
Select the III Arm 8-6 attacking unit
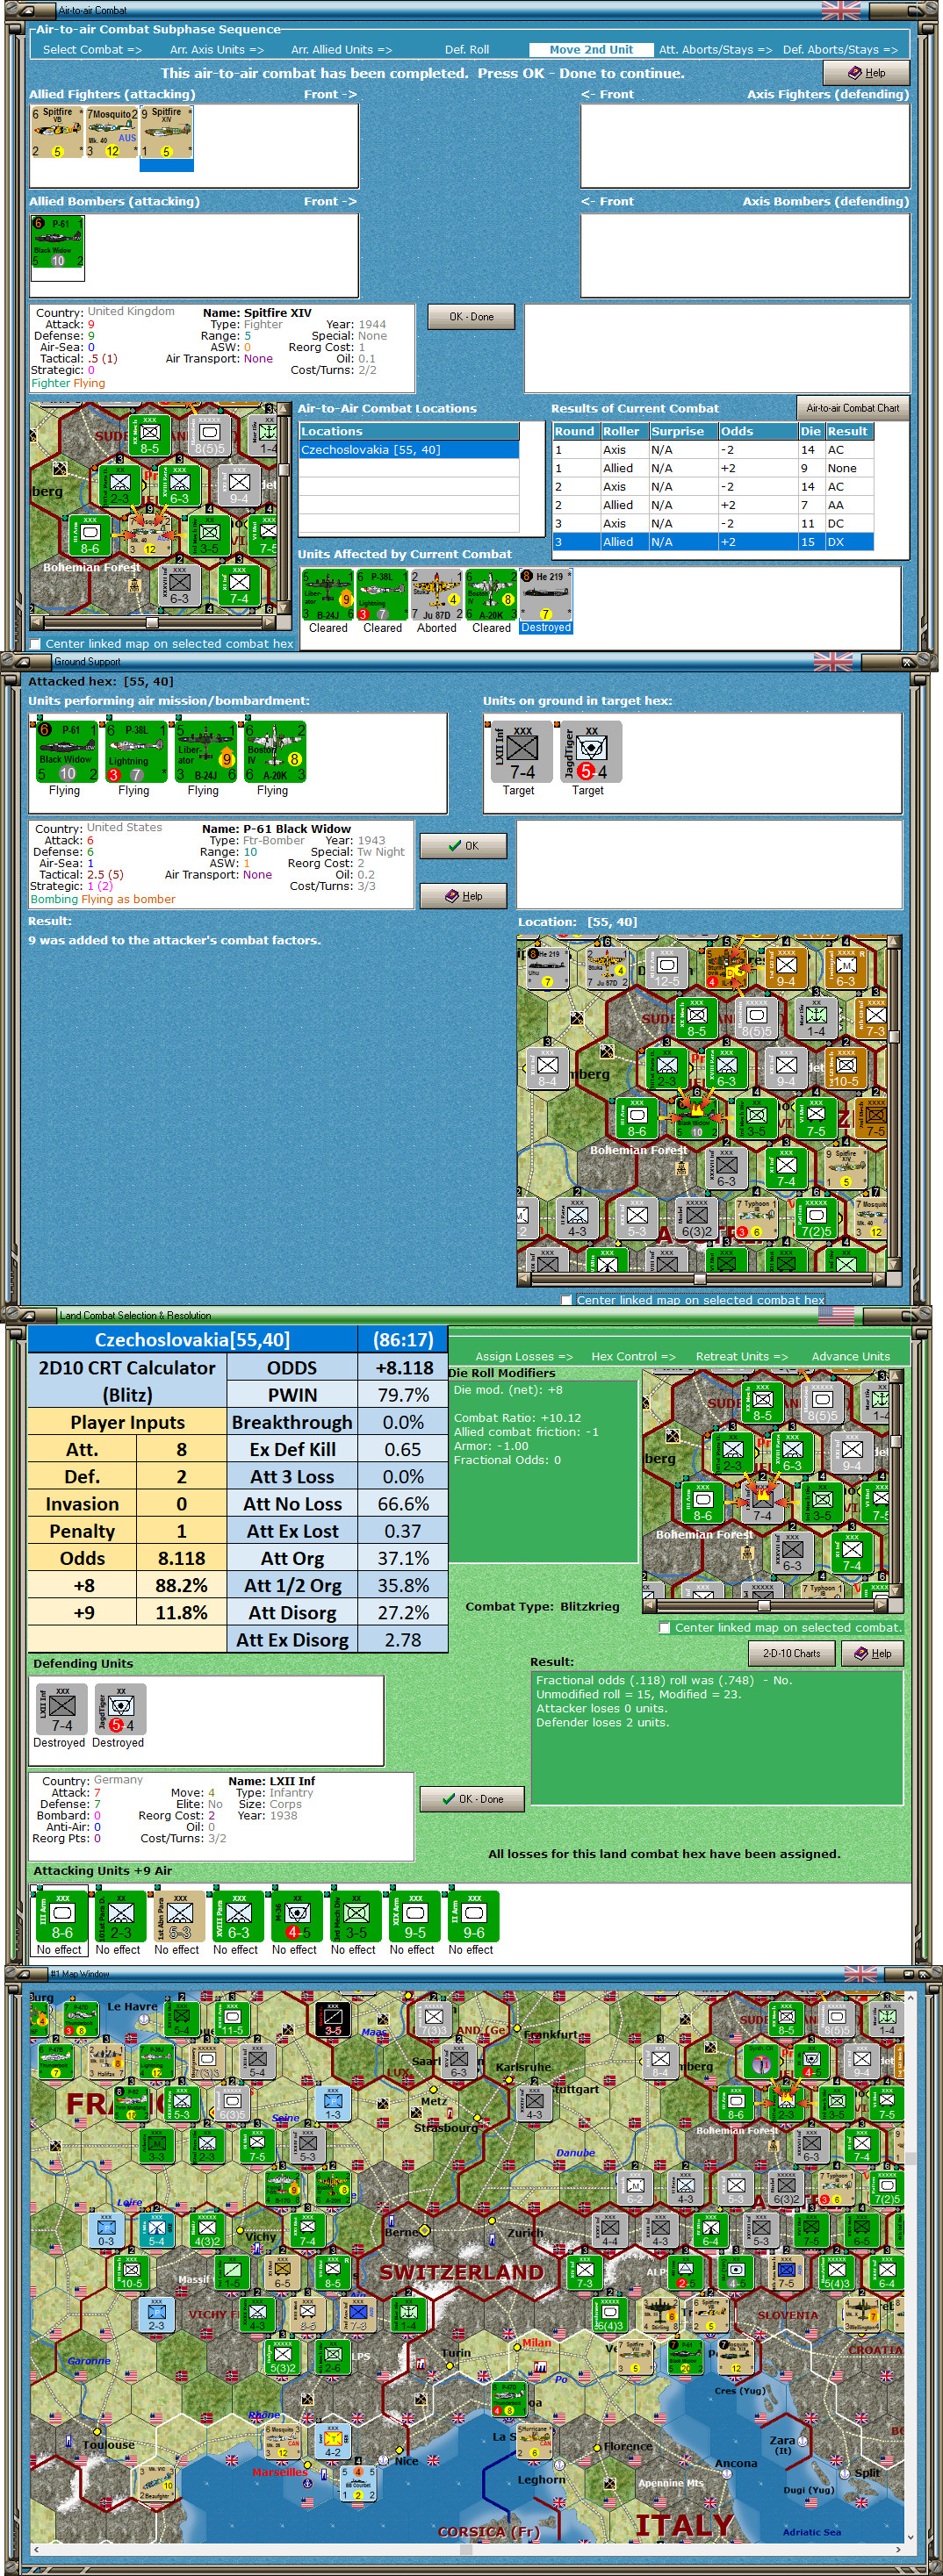[x=62, y=1916]
